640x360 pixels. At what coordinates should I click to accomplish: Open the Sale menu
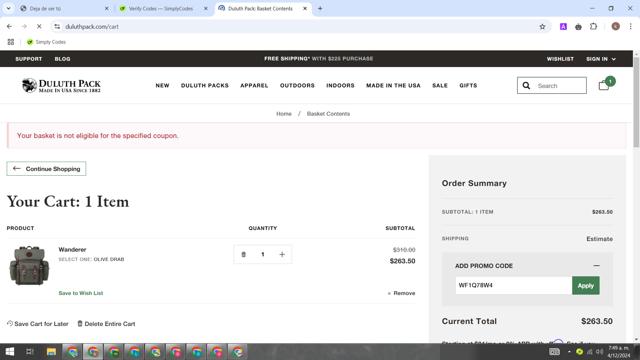point(440,85)
